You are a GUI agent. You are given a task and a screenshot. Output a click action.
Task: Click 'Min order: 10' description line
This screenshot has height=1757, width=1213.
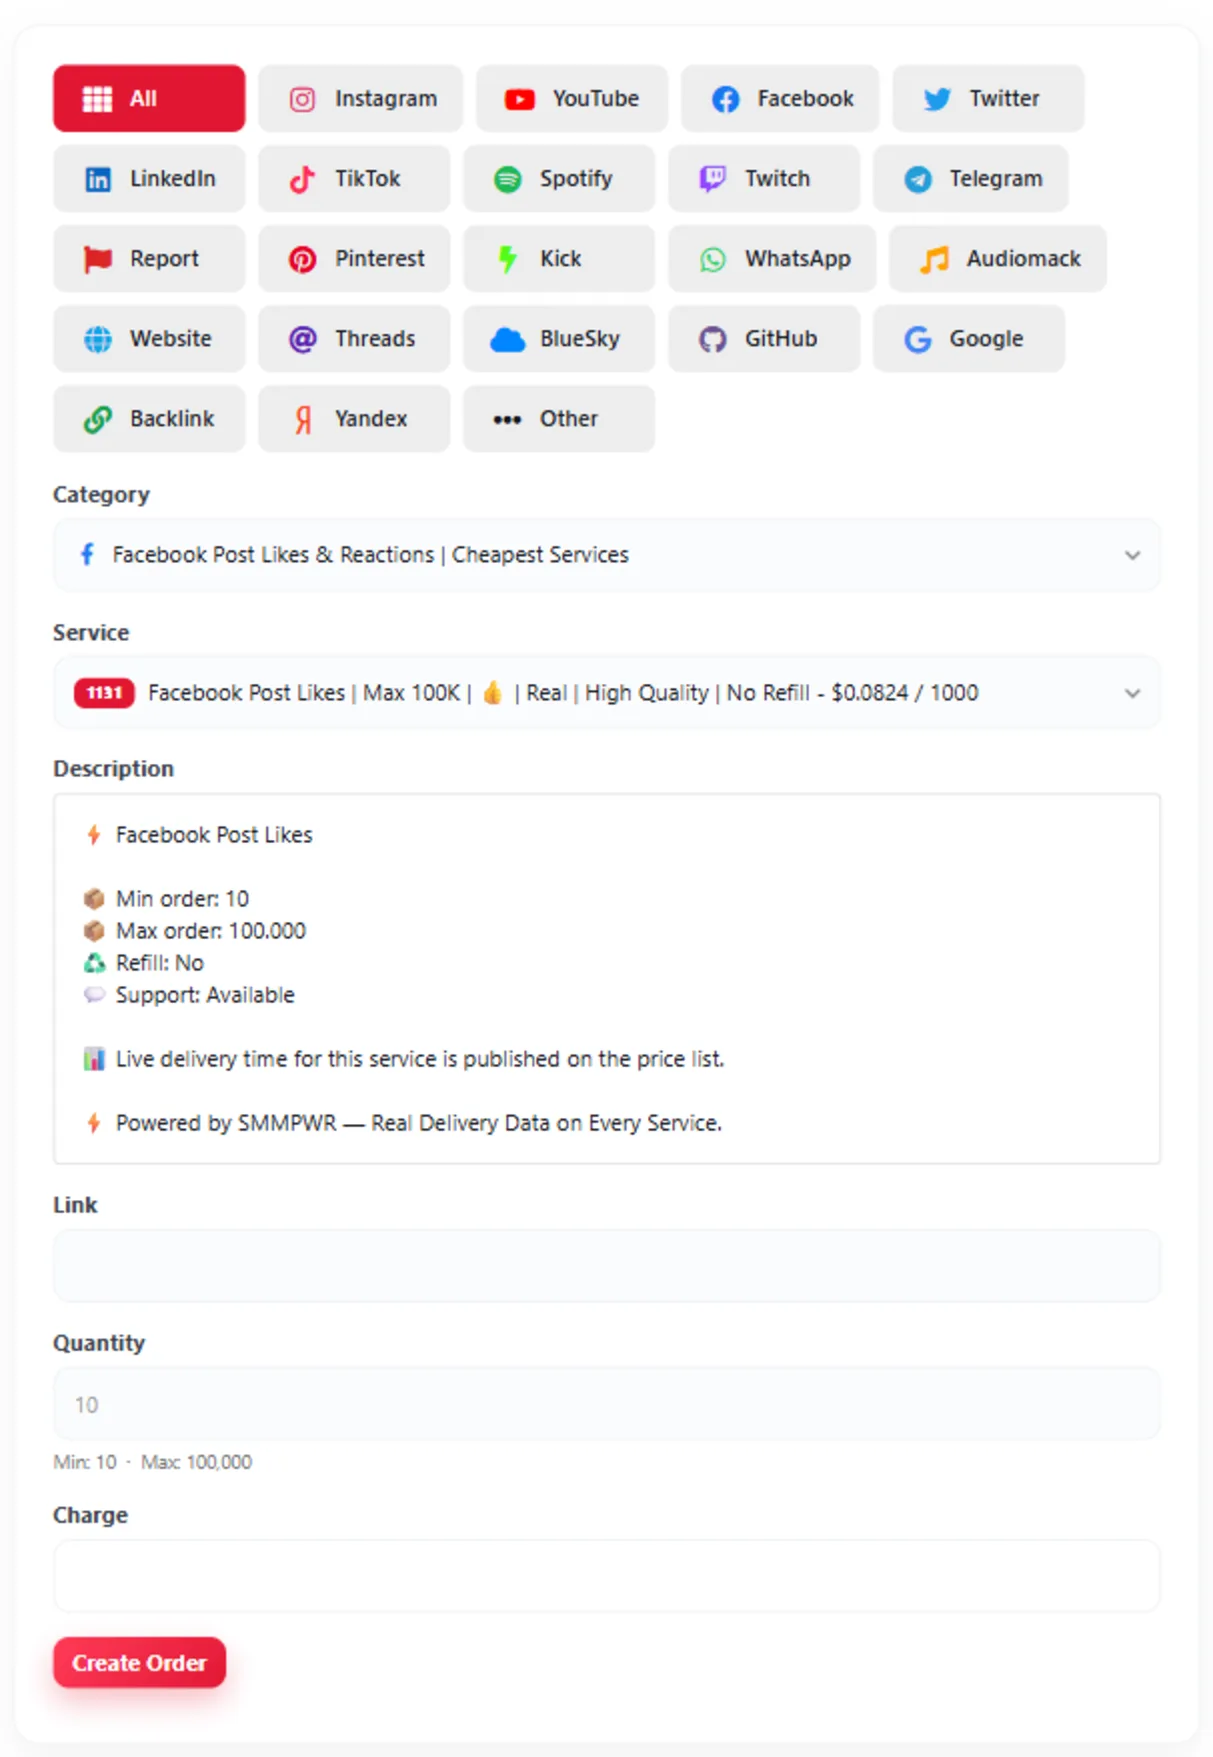pos(182,899)
